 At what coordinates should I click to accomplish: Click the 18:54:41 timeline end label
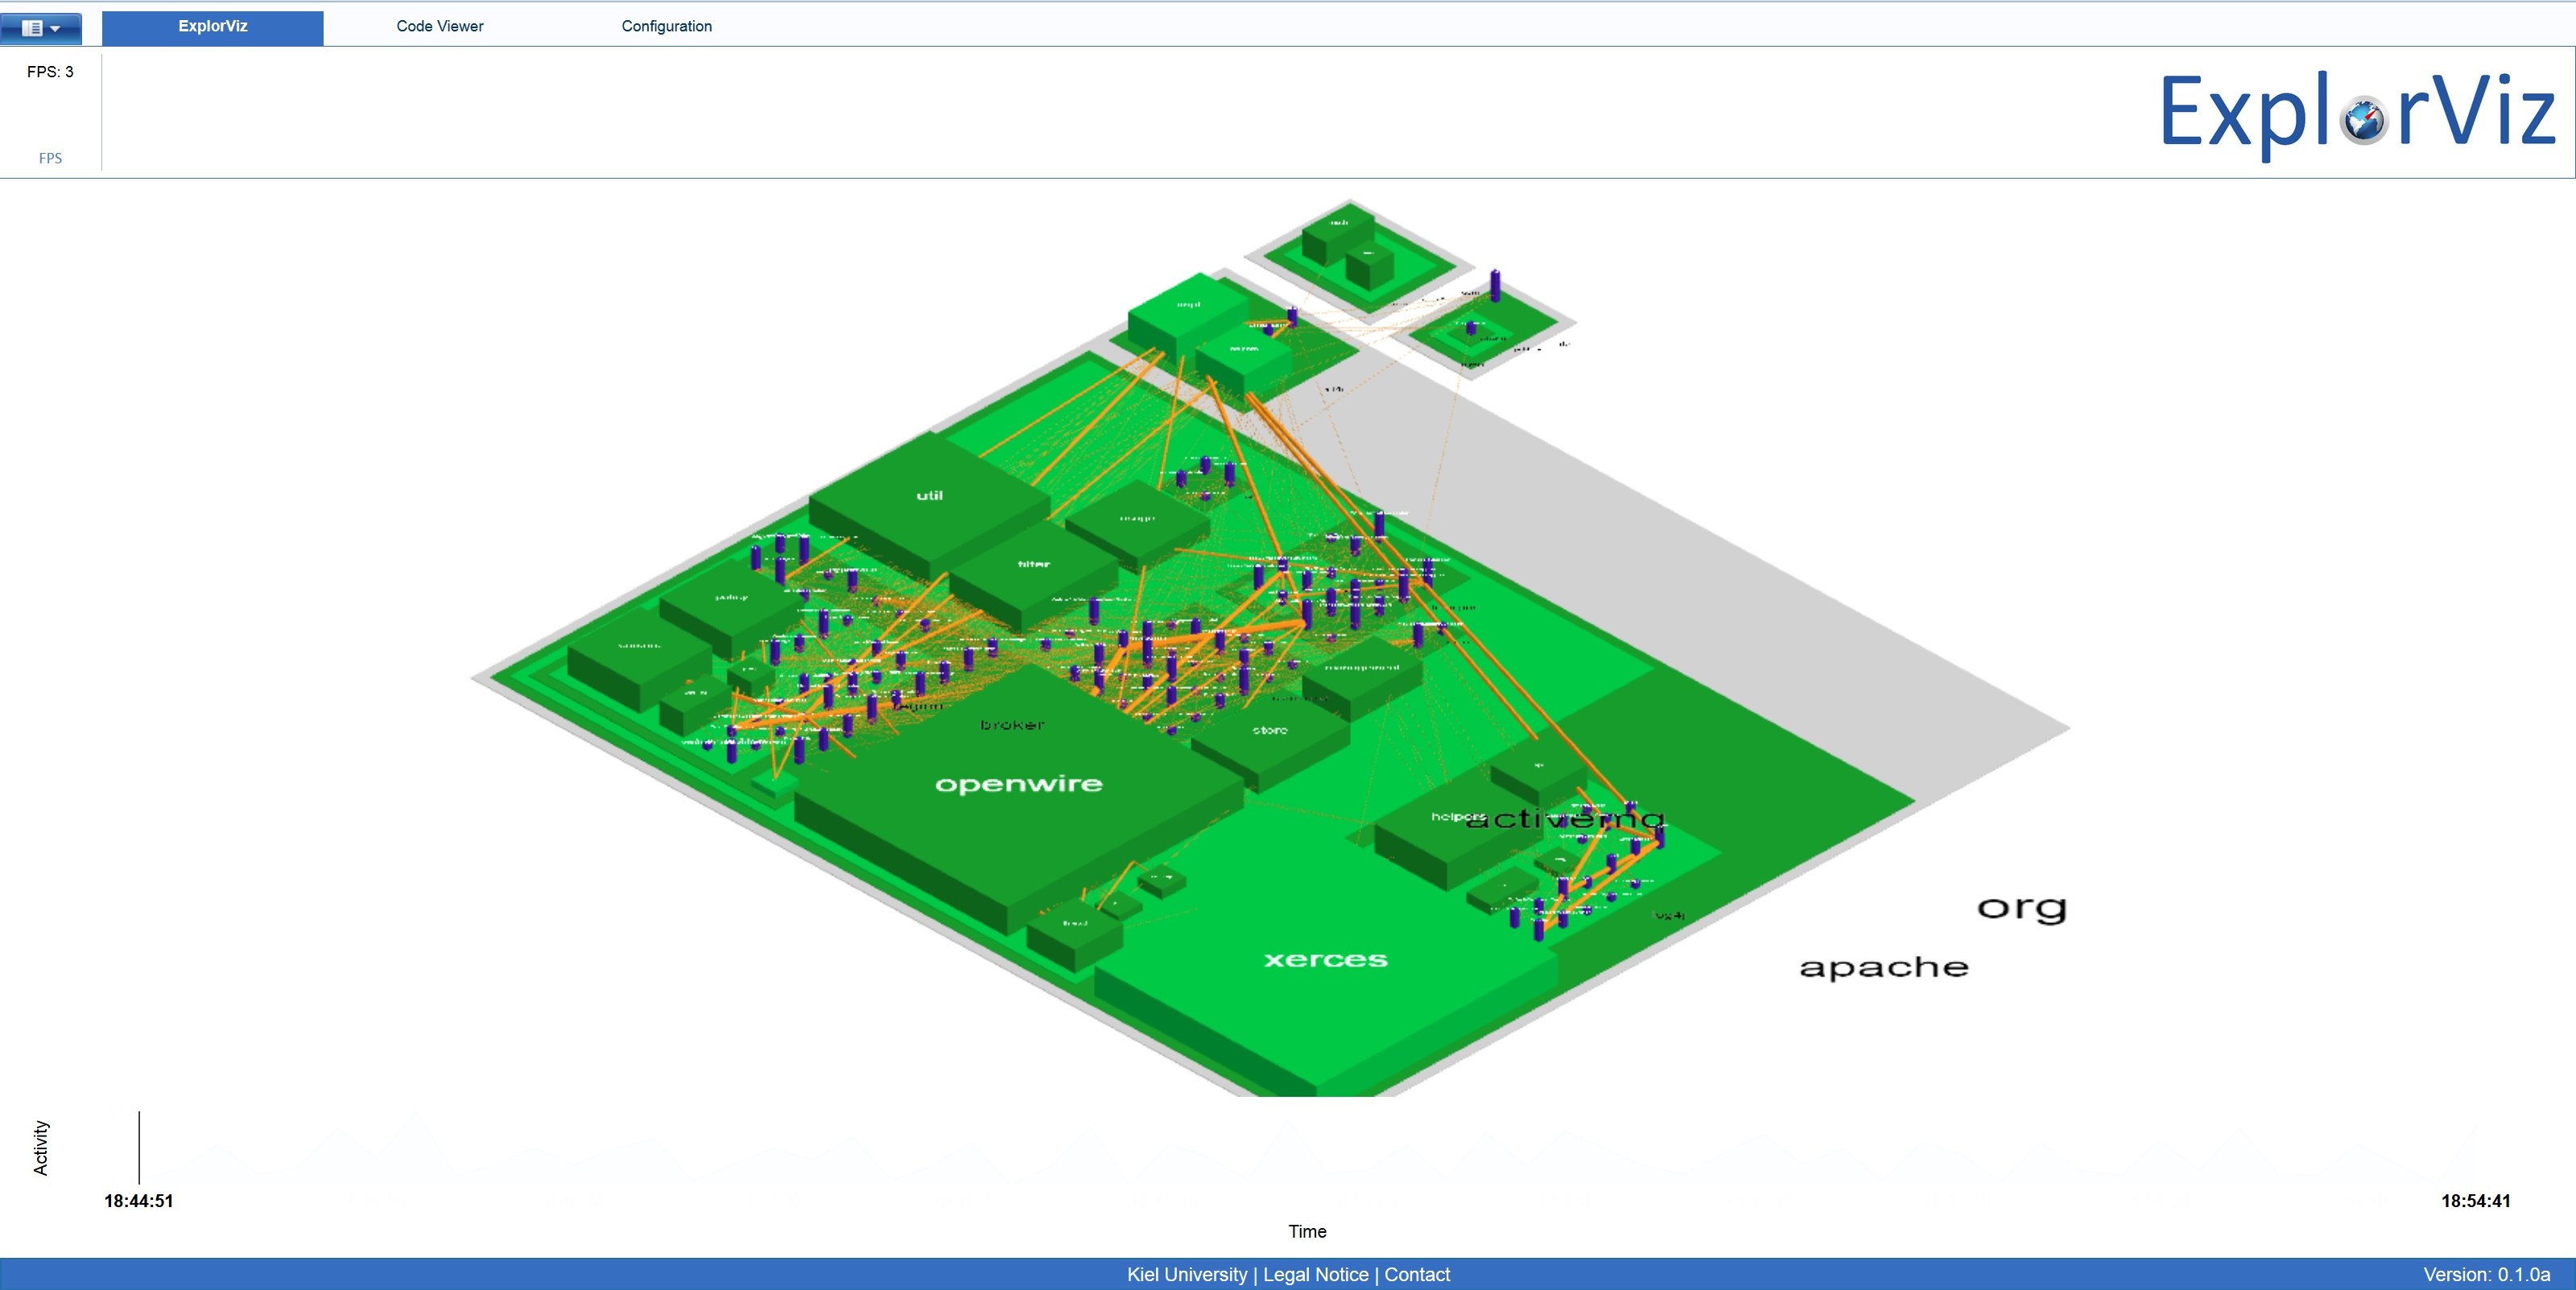(2476, 1201)
